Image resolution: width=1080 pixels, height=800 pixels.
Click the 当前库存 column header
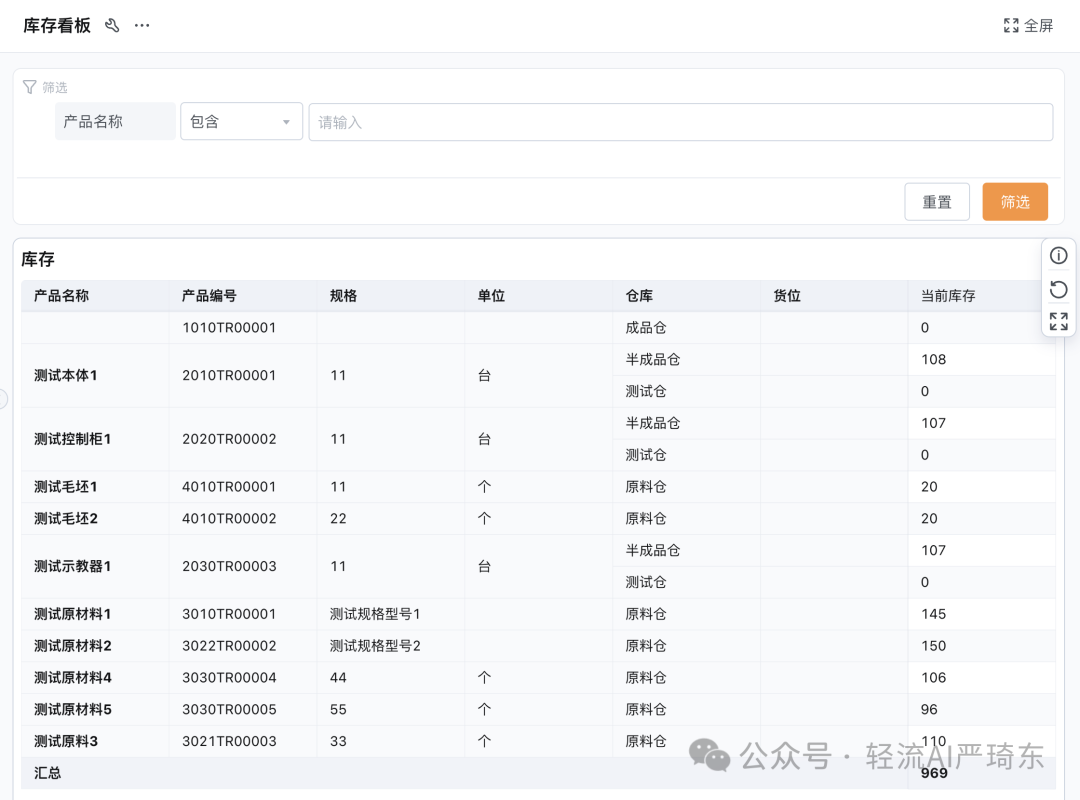pyautogui.click(x=950, y=295)
